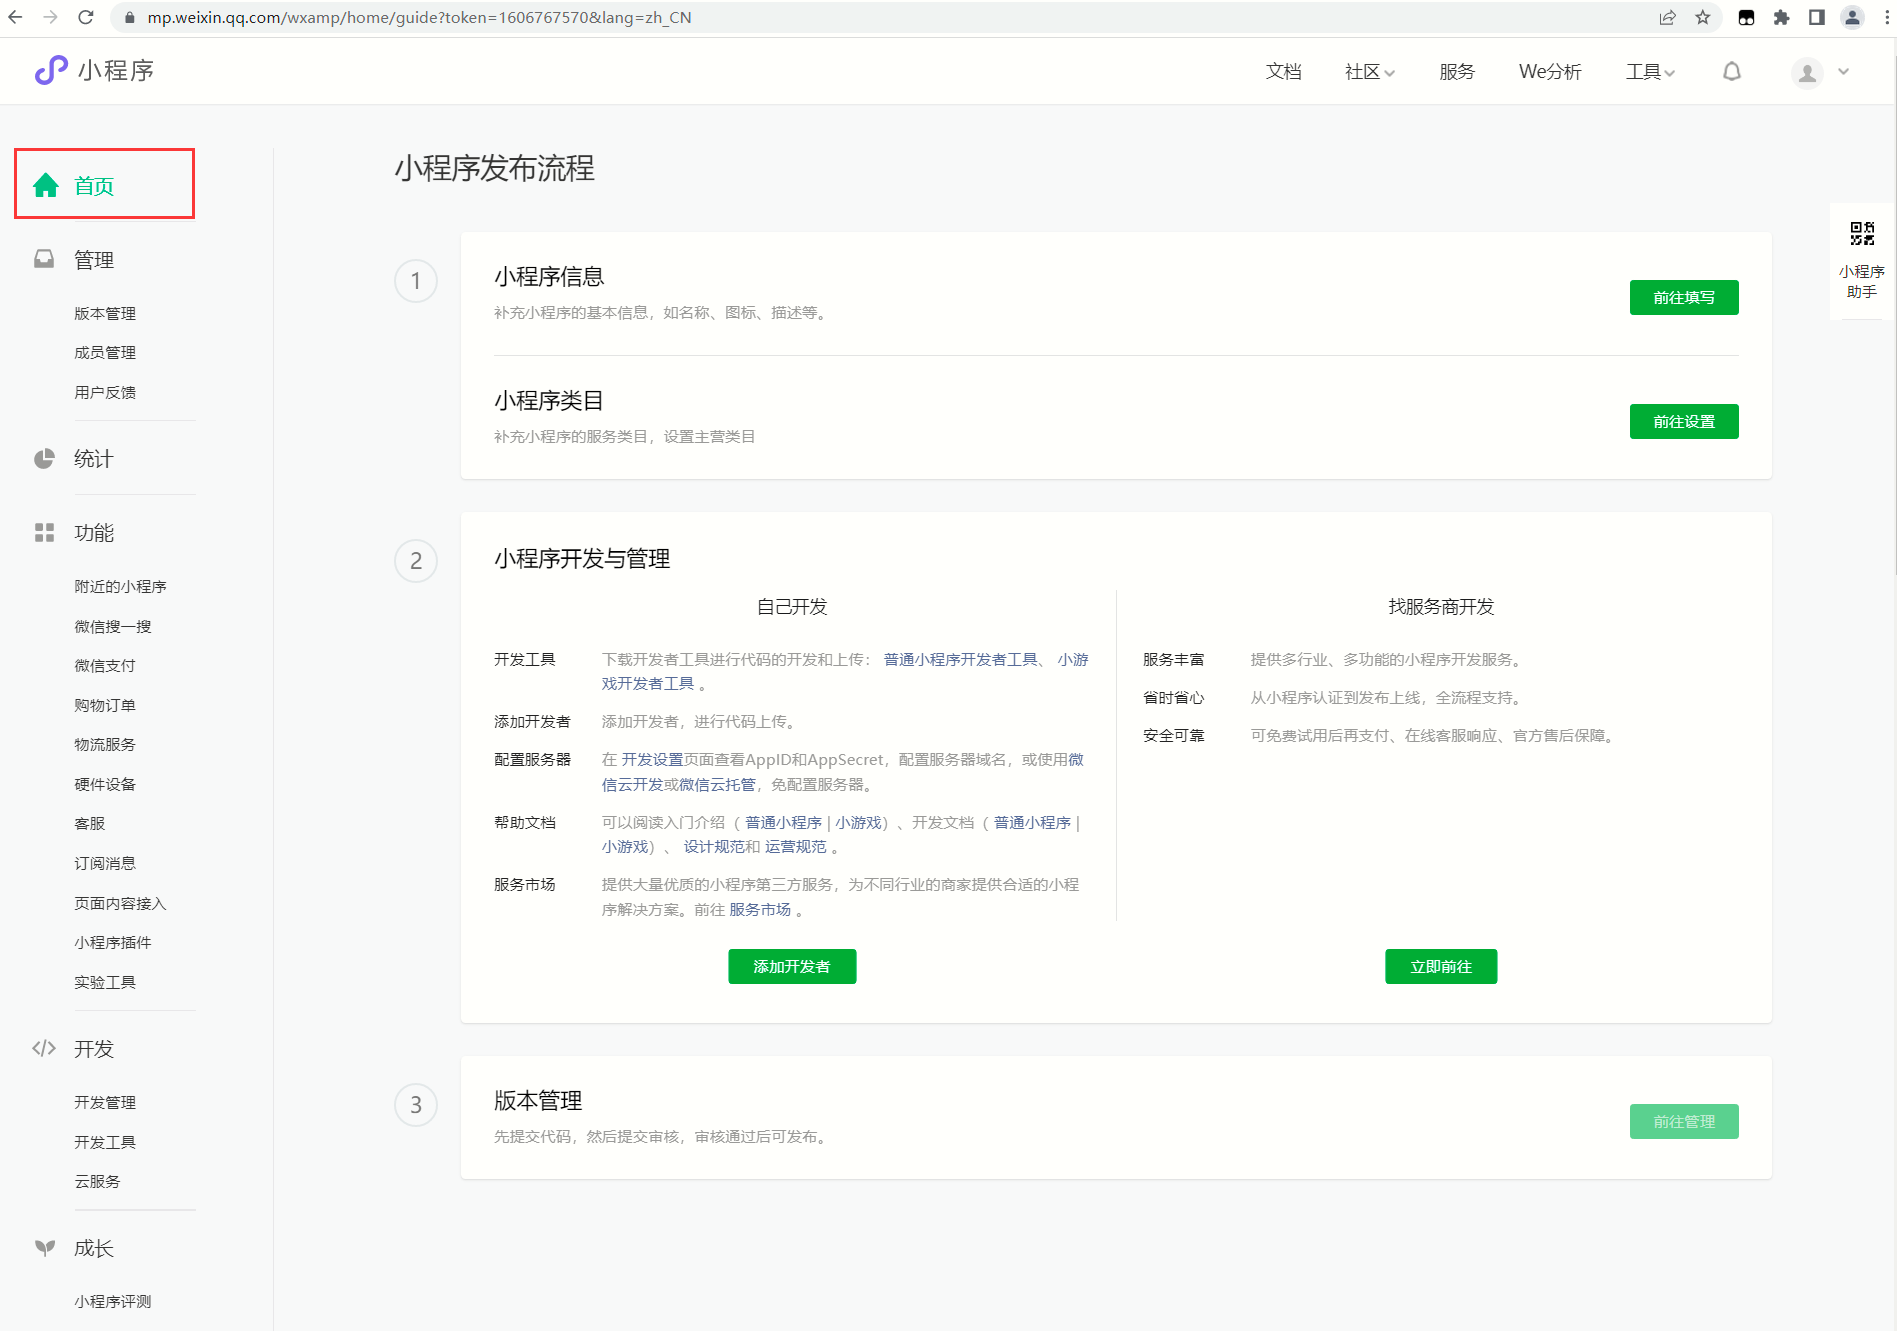Select 附近的小程序 in sidebar
Screen dimensions: 1897x1331
pos(120,586)
